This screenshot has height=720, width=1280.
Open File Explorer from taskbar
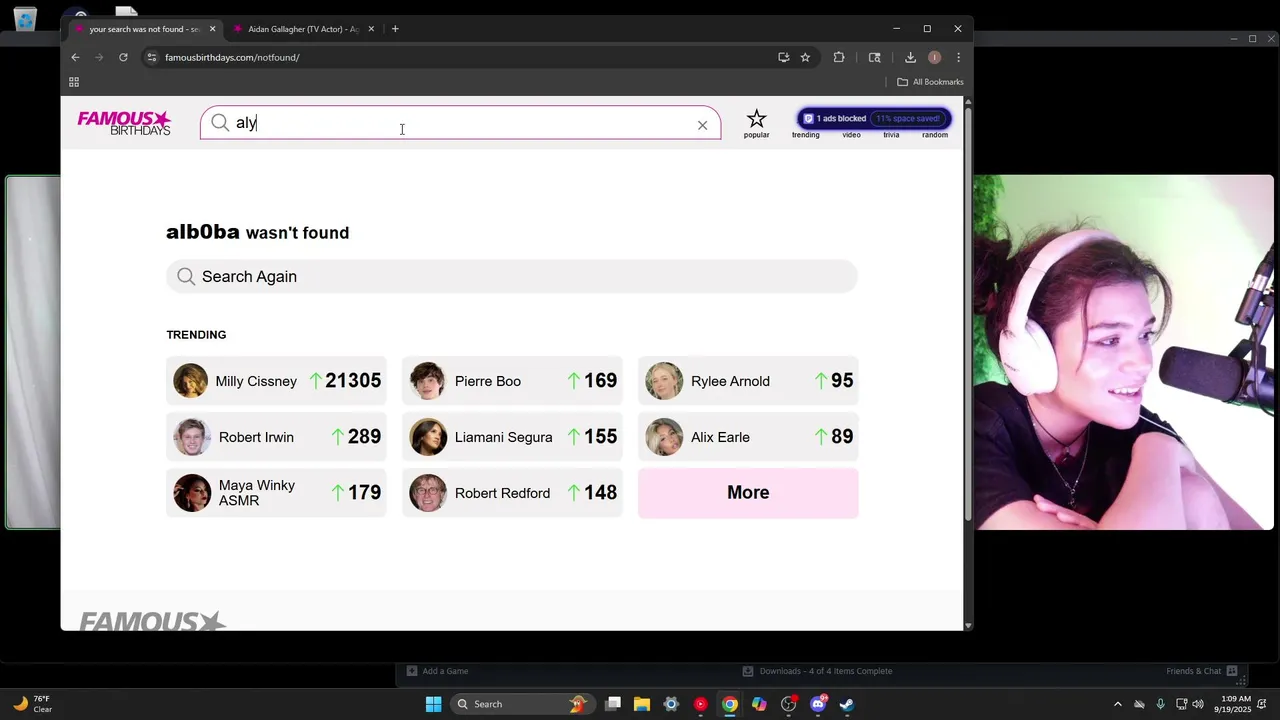(x=642, y=704)
